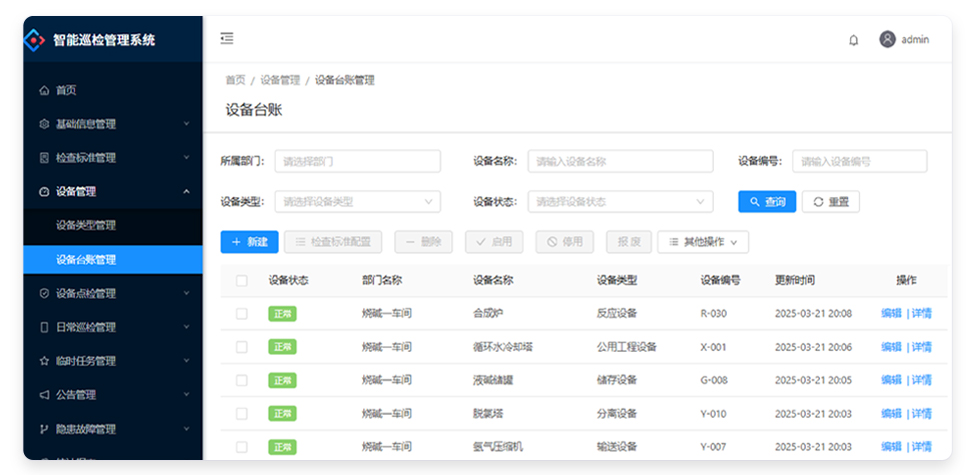975x475 pixels.
Task: Select the checkbox for 循环水冷却塔 row
Action: click(242, 347)
